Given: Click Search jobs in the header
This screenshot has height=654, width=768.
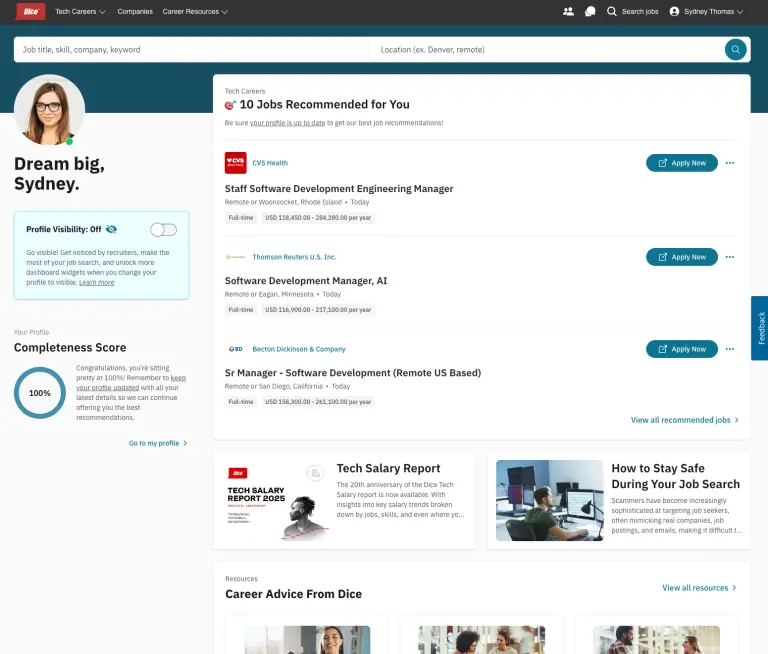Looking at the screenshot, I should 632,12.
